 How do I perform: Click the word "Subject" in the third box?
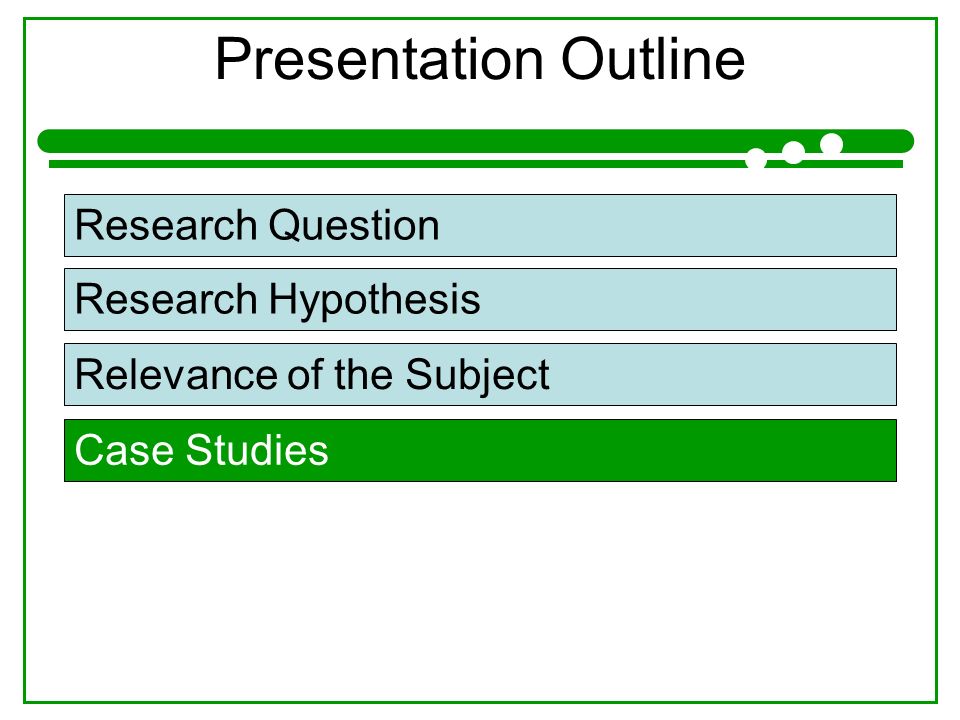click(477, 375)
